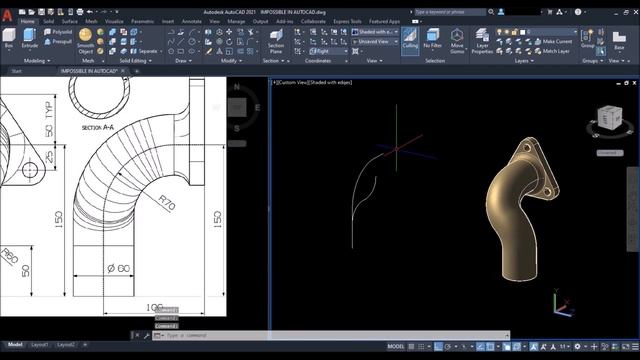Viewport: 640px width, 360px height.
Task: Click the Section Plane tool
Action: tap(276, 42)
